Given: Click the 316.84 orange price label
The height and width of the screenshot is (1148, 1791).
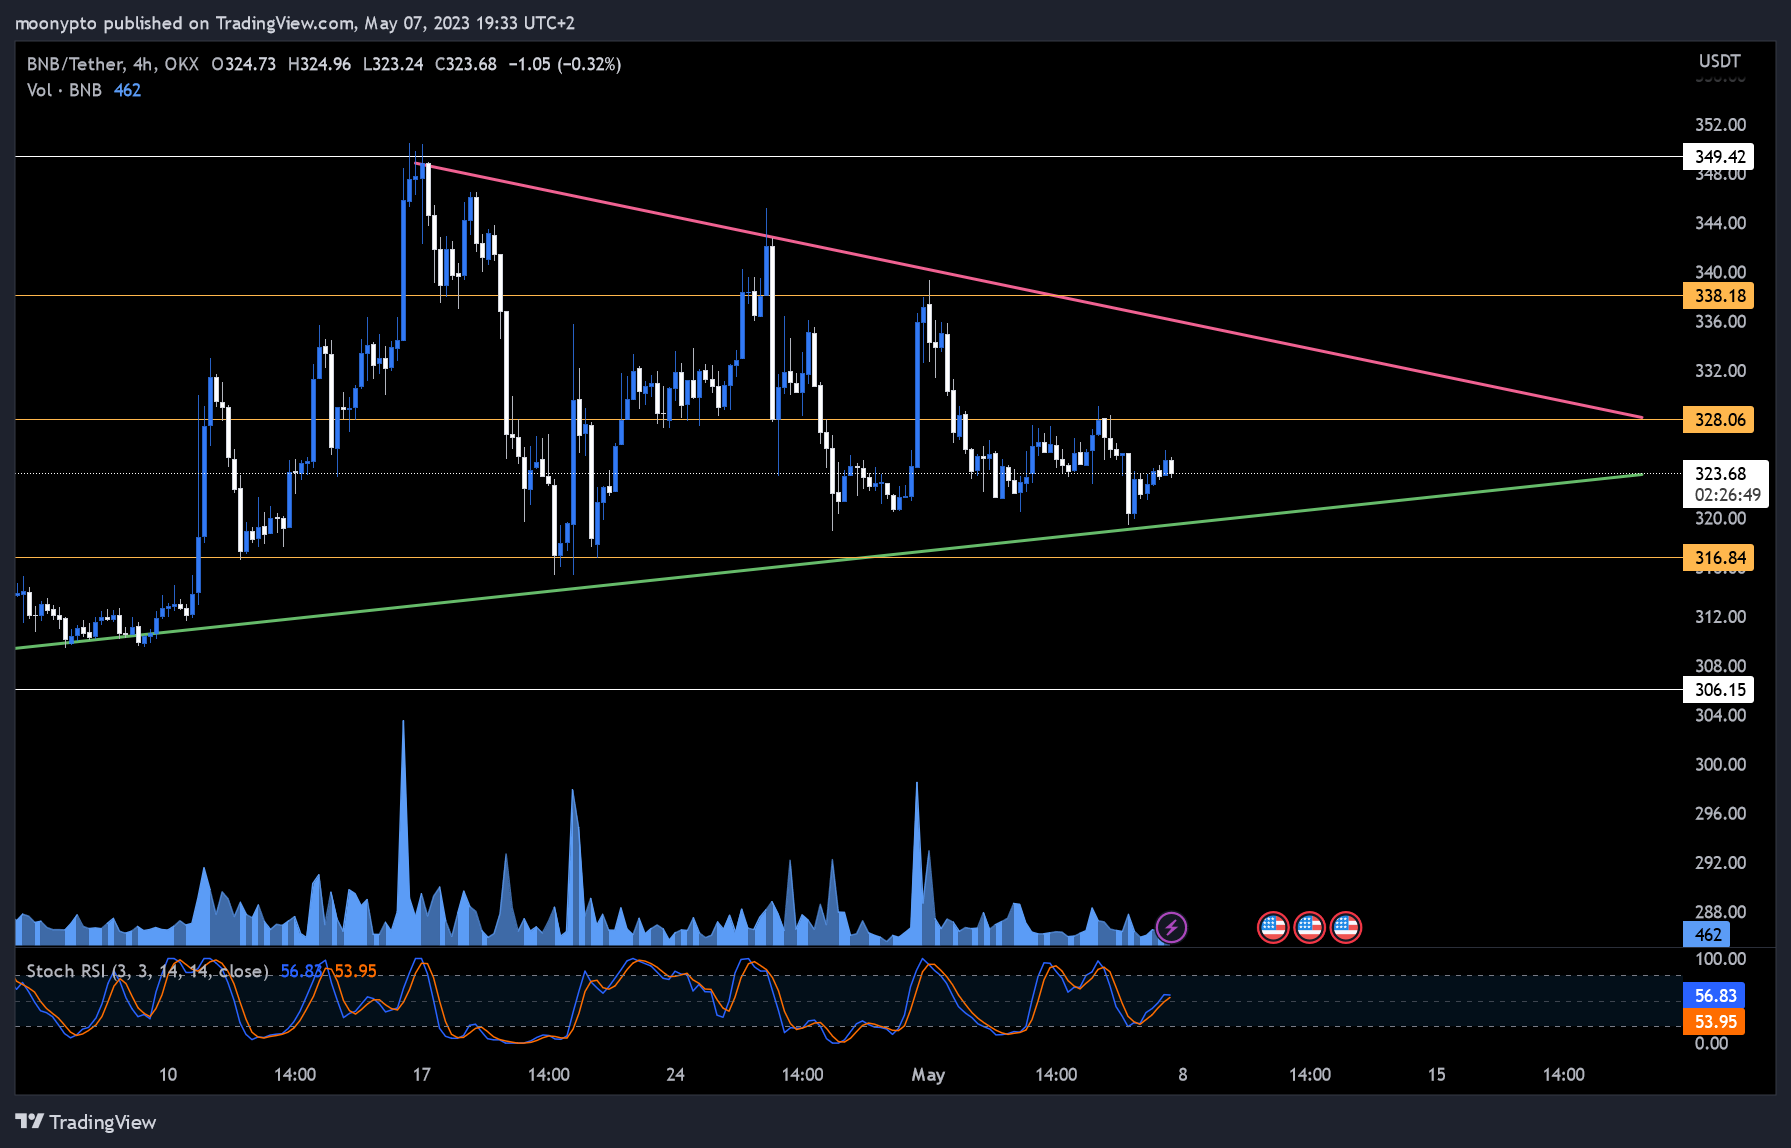Looking at the screenshot, I should point(1719,558).
